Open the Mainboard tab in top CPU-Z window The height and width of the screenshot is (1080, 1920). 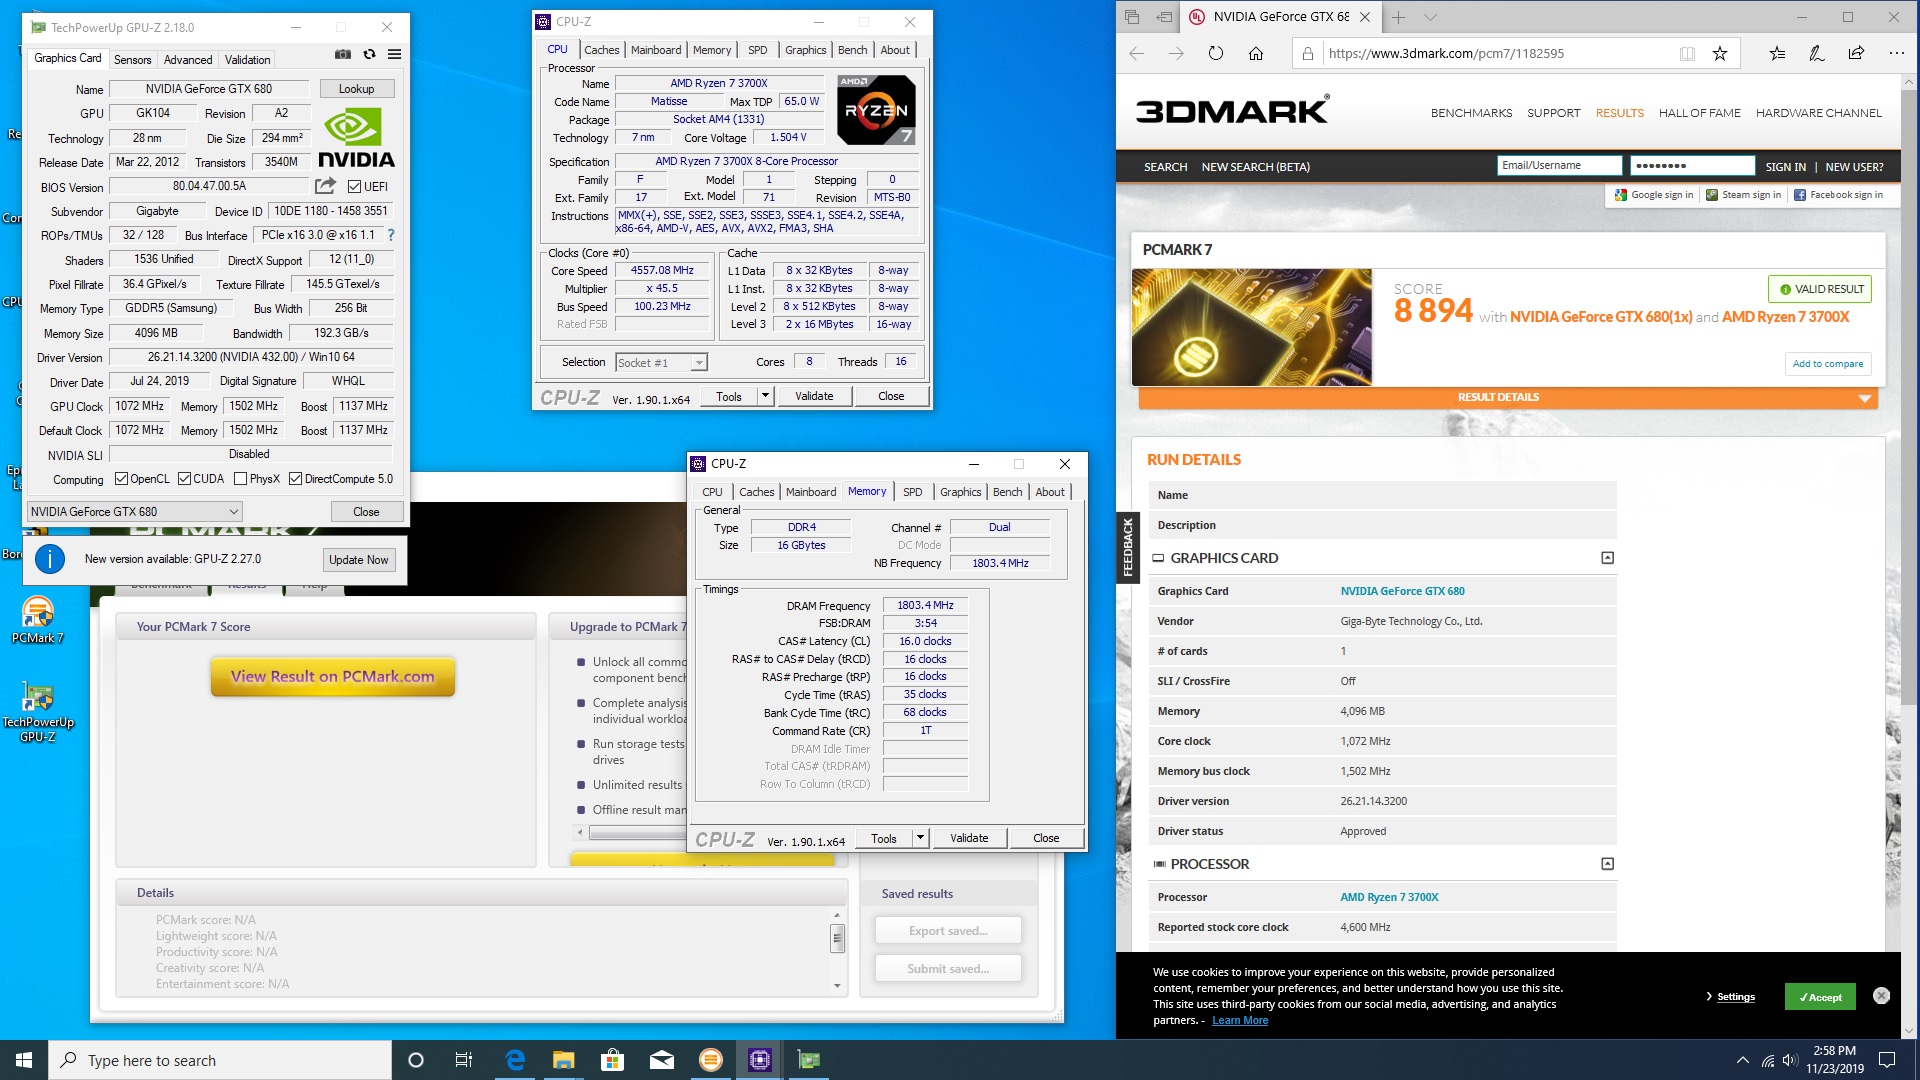tap(656, 50)
